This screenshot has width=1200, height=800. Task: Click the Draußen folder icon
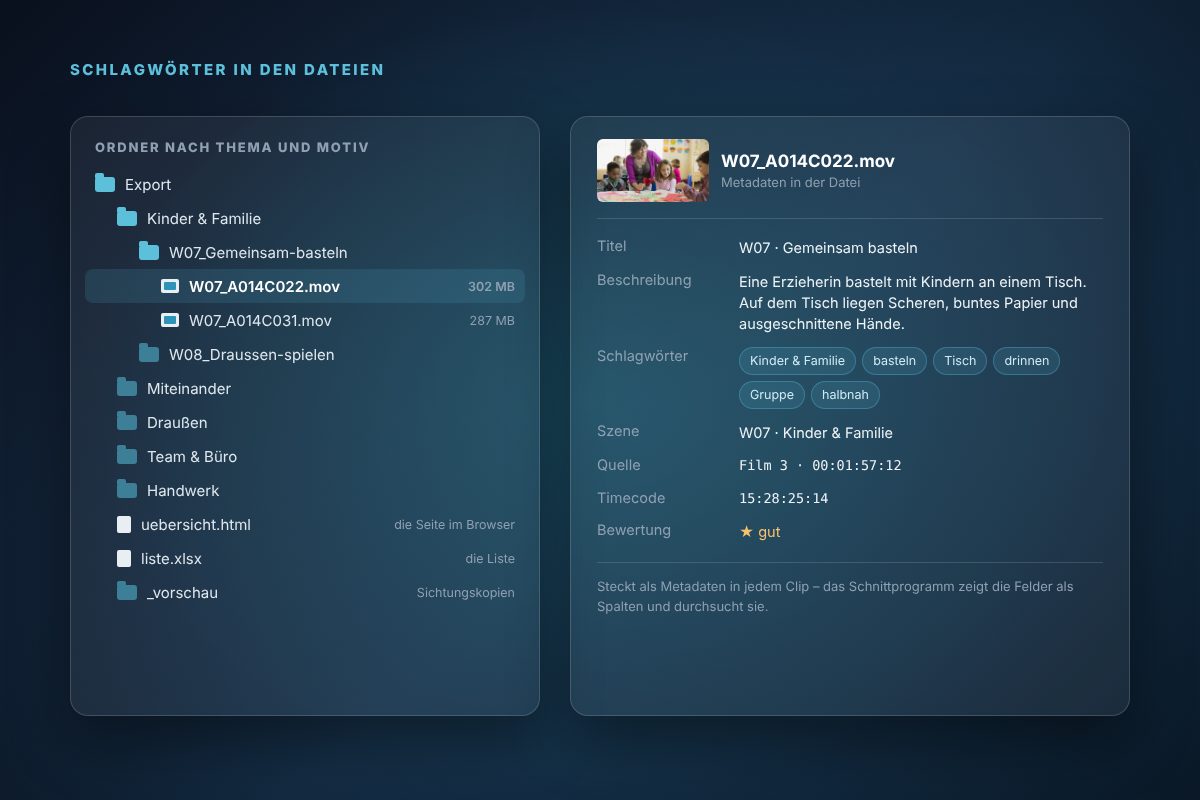click(127, 422)
